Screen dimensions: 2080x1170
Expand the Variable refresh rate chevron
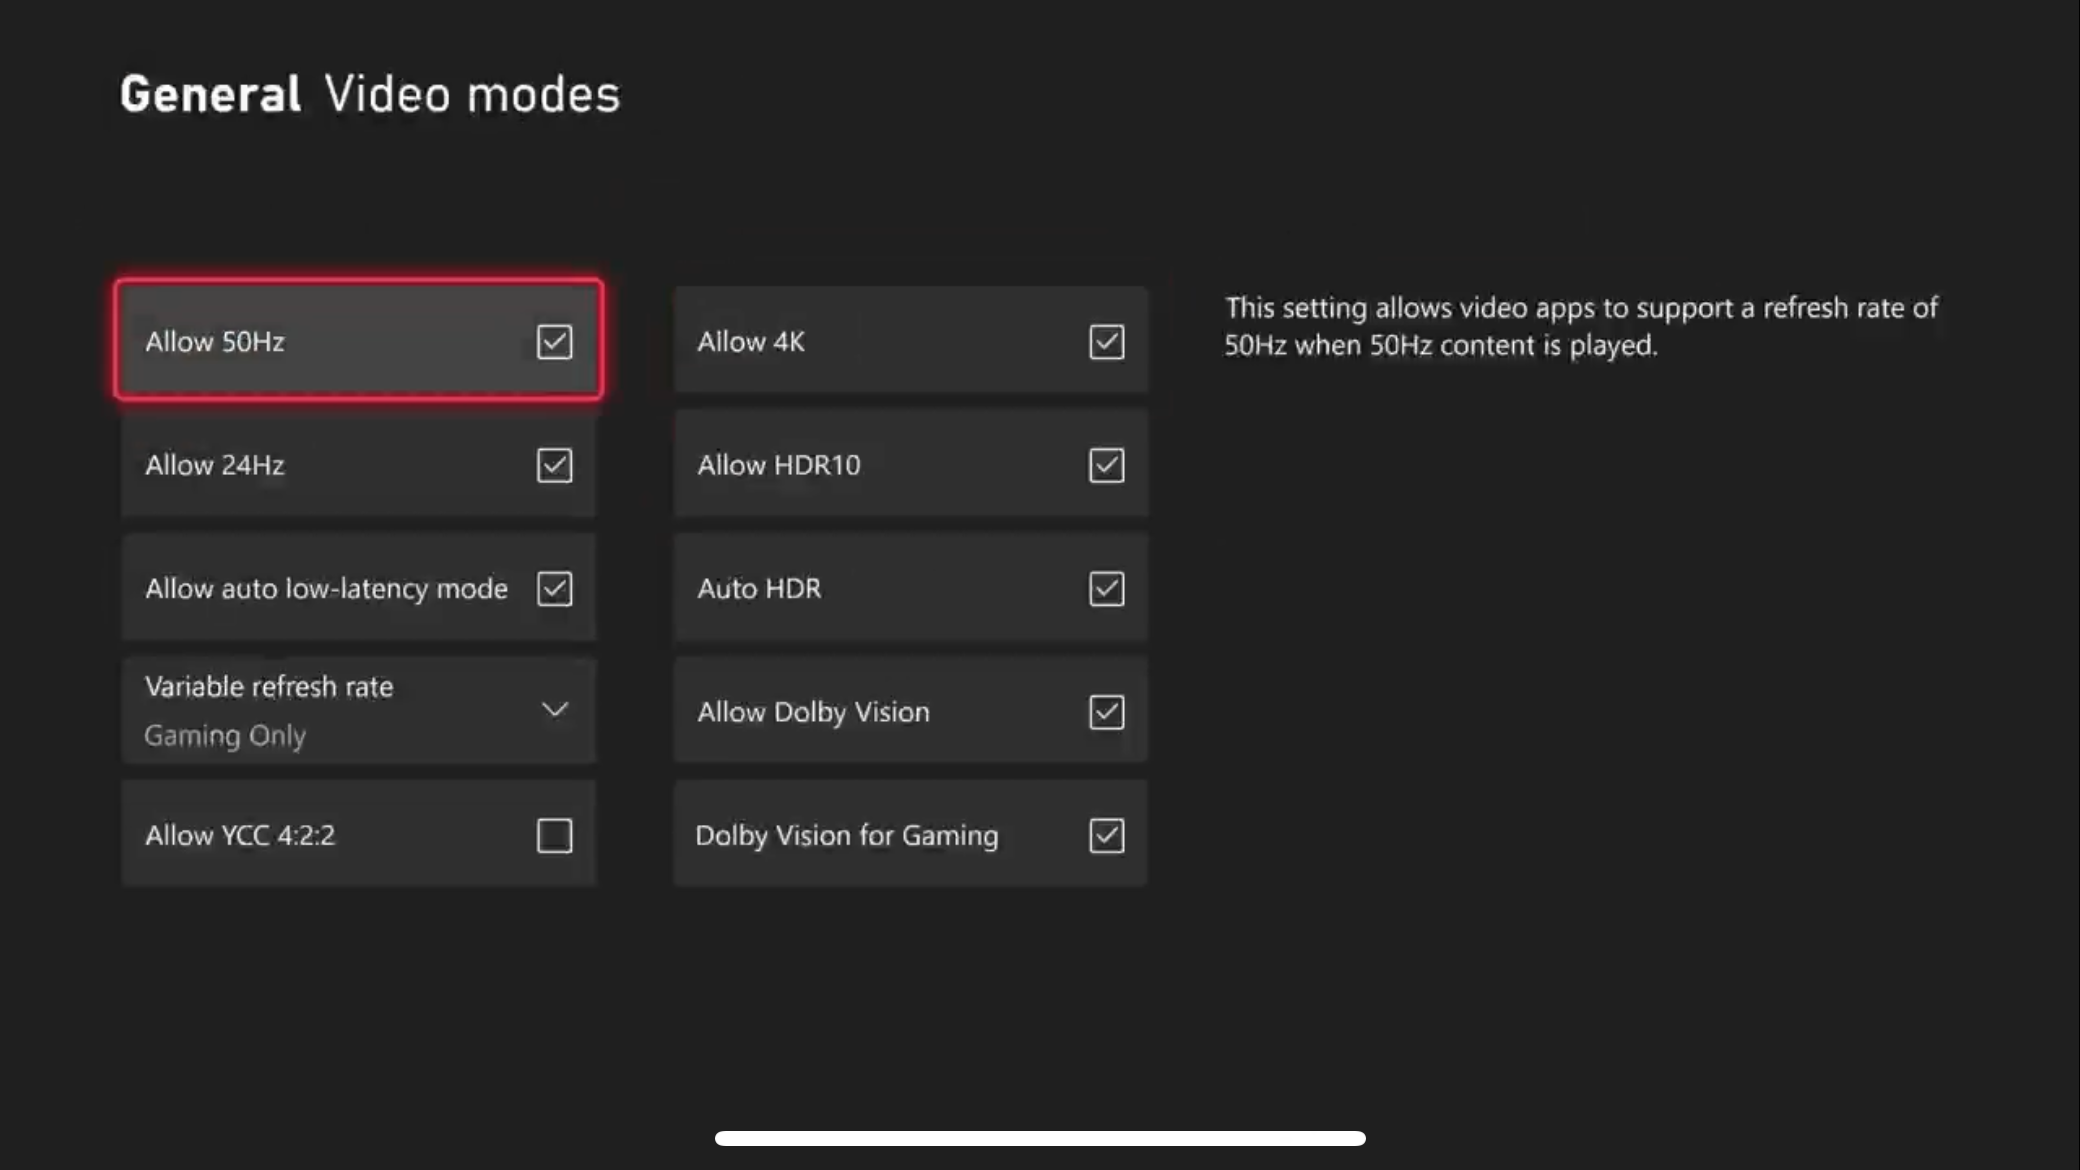click(x=554, y=710)
